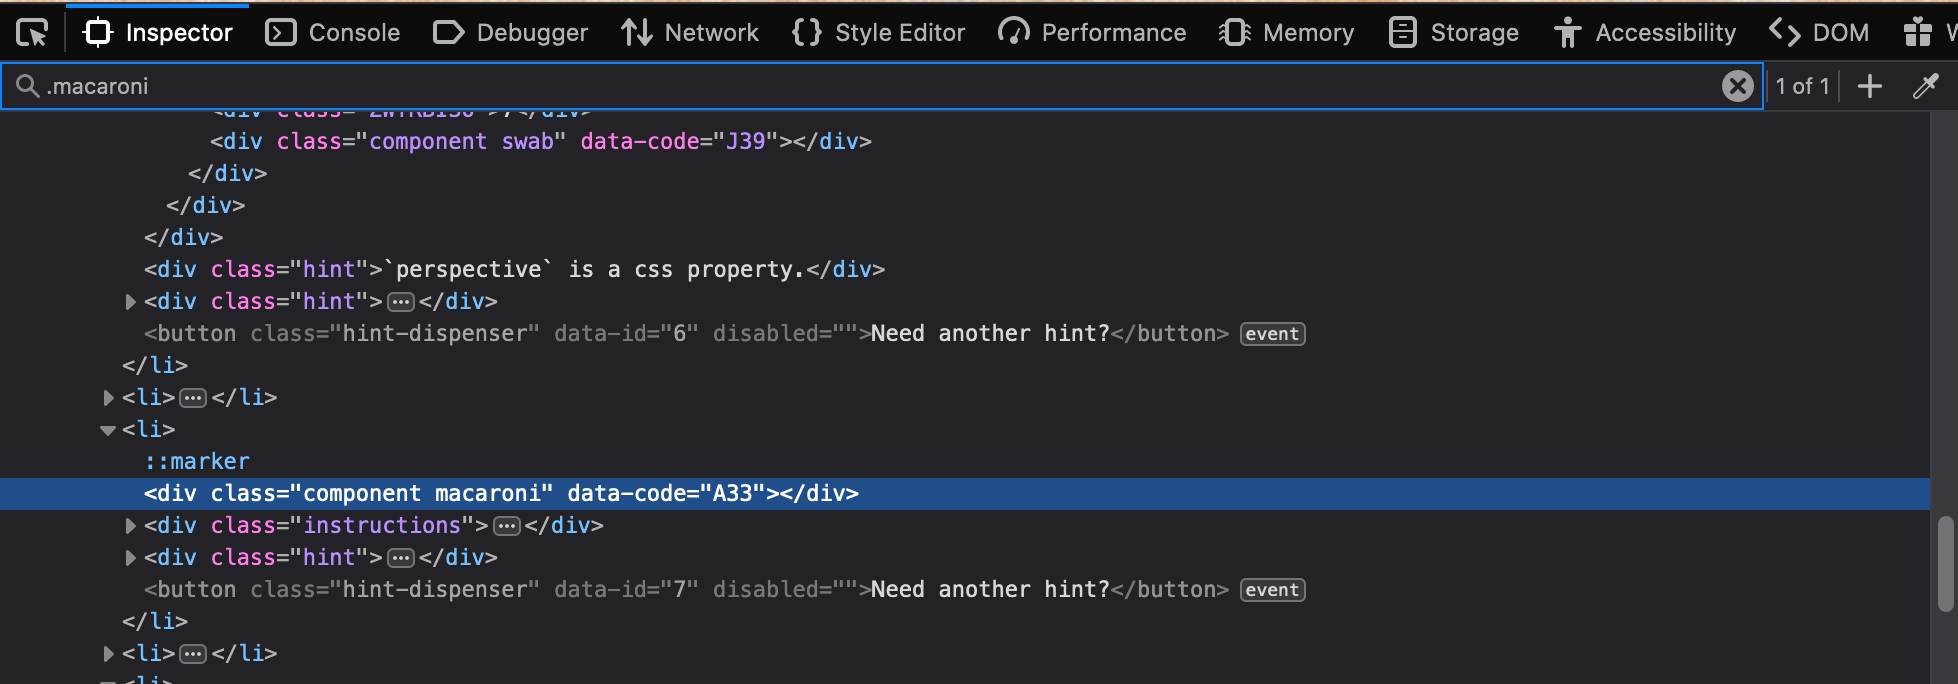Expand the instructions div node
The width and height of the screenshot is (1958, 684).
pyautogui.click(x=130, y=526)
